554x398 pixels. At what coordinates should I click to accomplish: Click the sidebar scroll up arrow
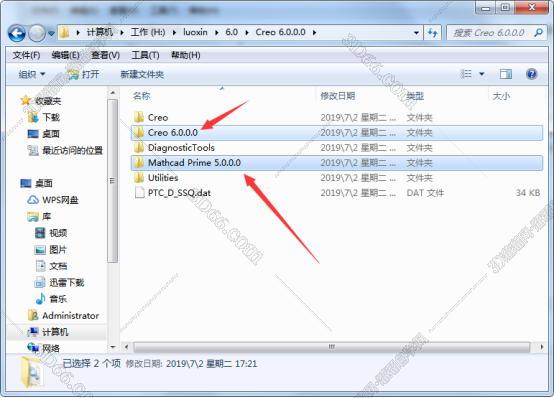click(113, 93)
